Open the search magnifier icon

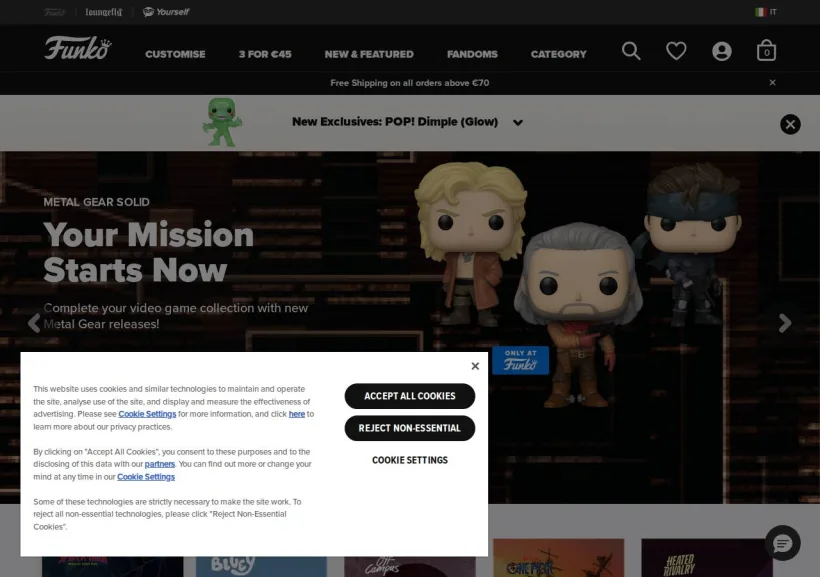(631, 51)
